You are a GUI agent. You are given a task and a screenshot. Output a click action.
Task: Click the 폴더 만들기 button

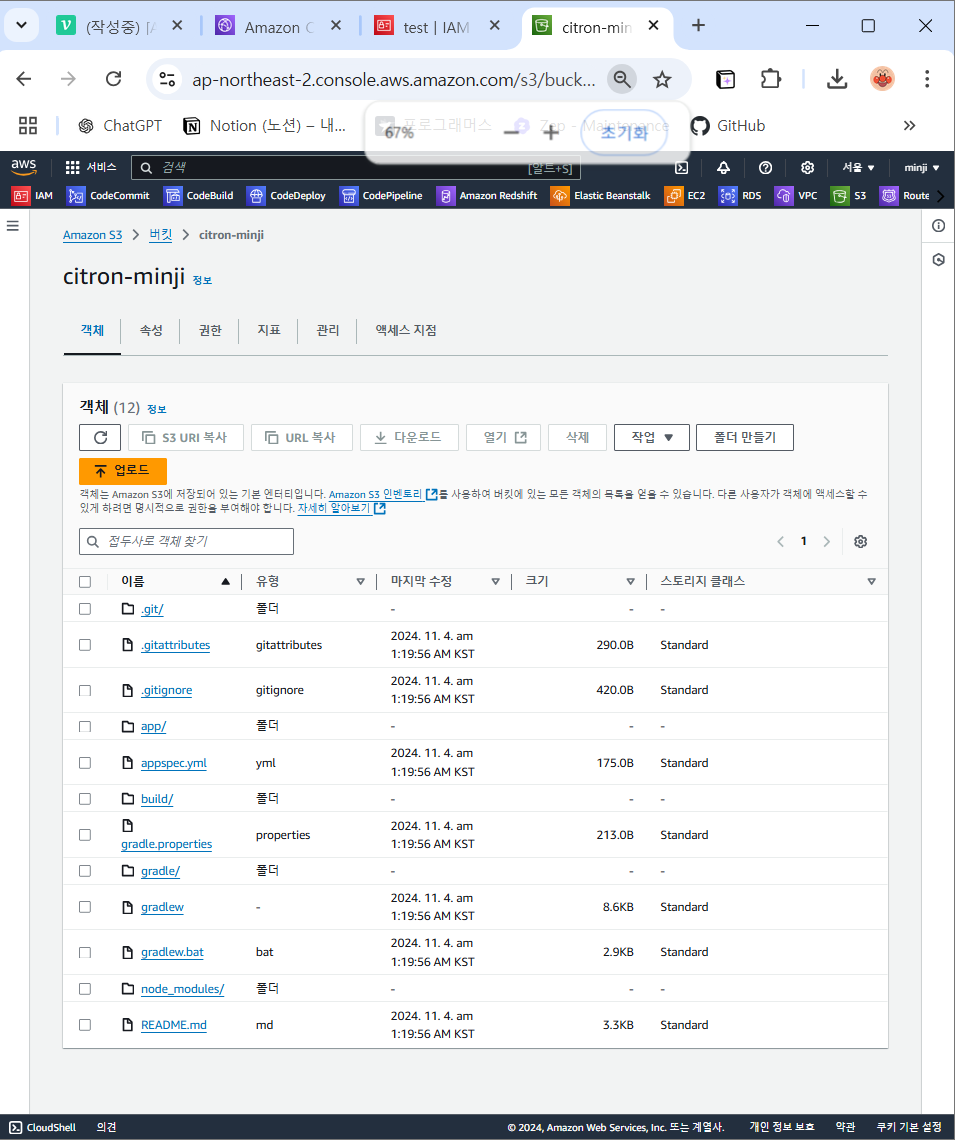(744, 438)
